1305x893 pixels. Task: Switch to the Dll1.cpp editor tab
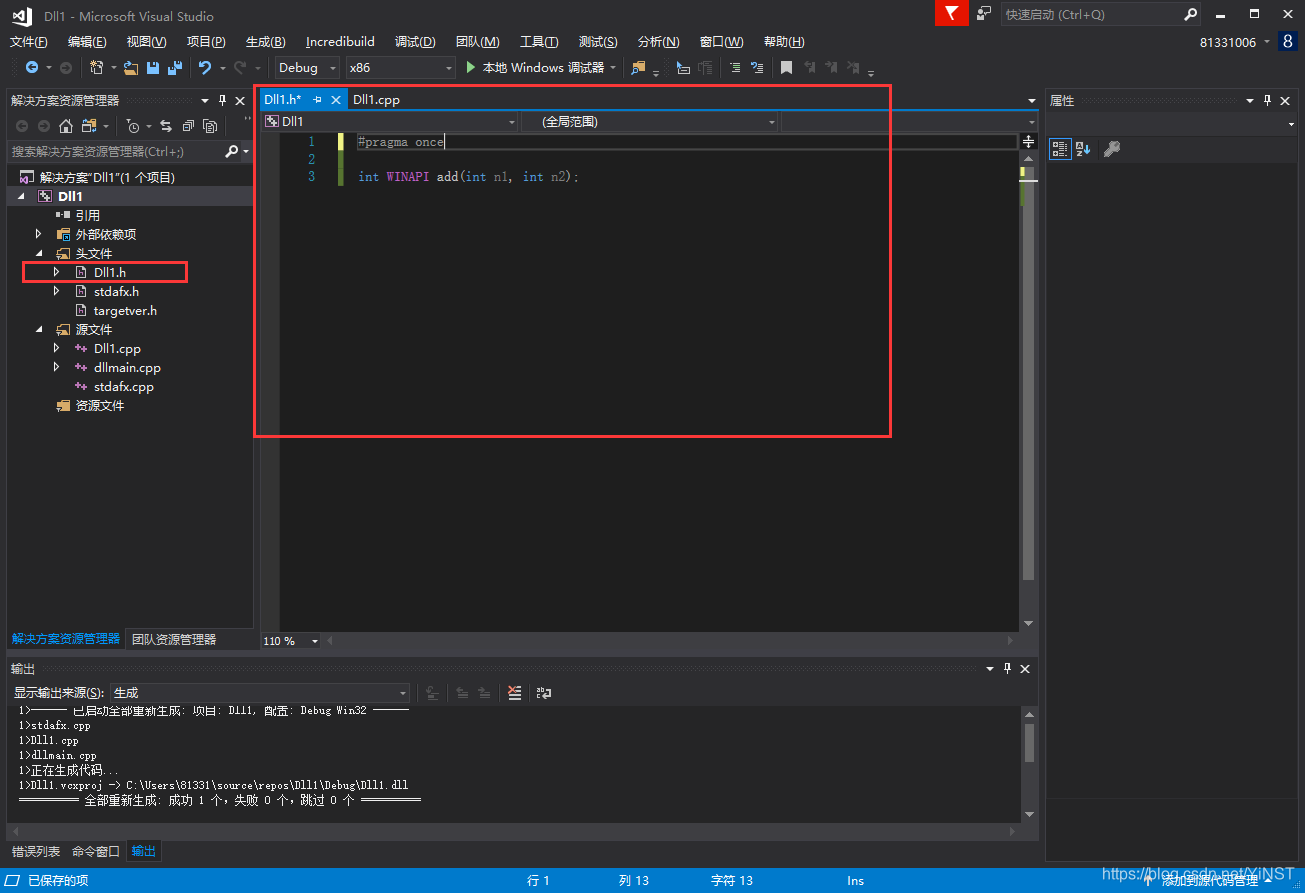click(x=377, y=100)
